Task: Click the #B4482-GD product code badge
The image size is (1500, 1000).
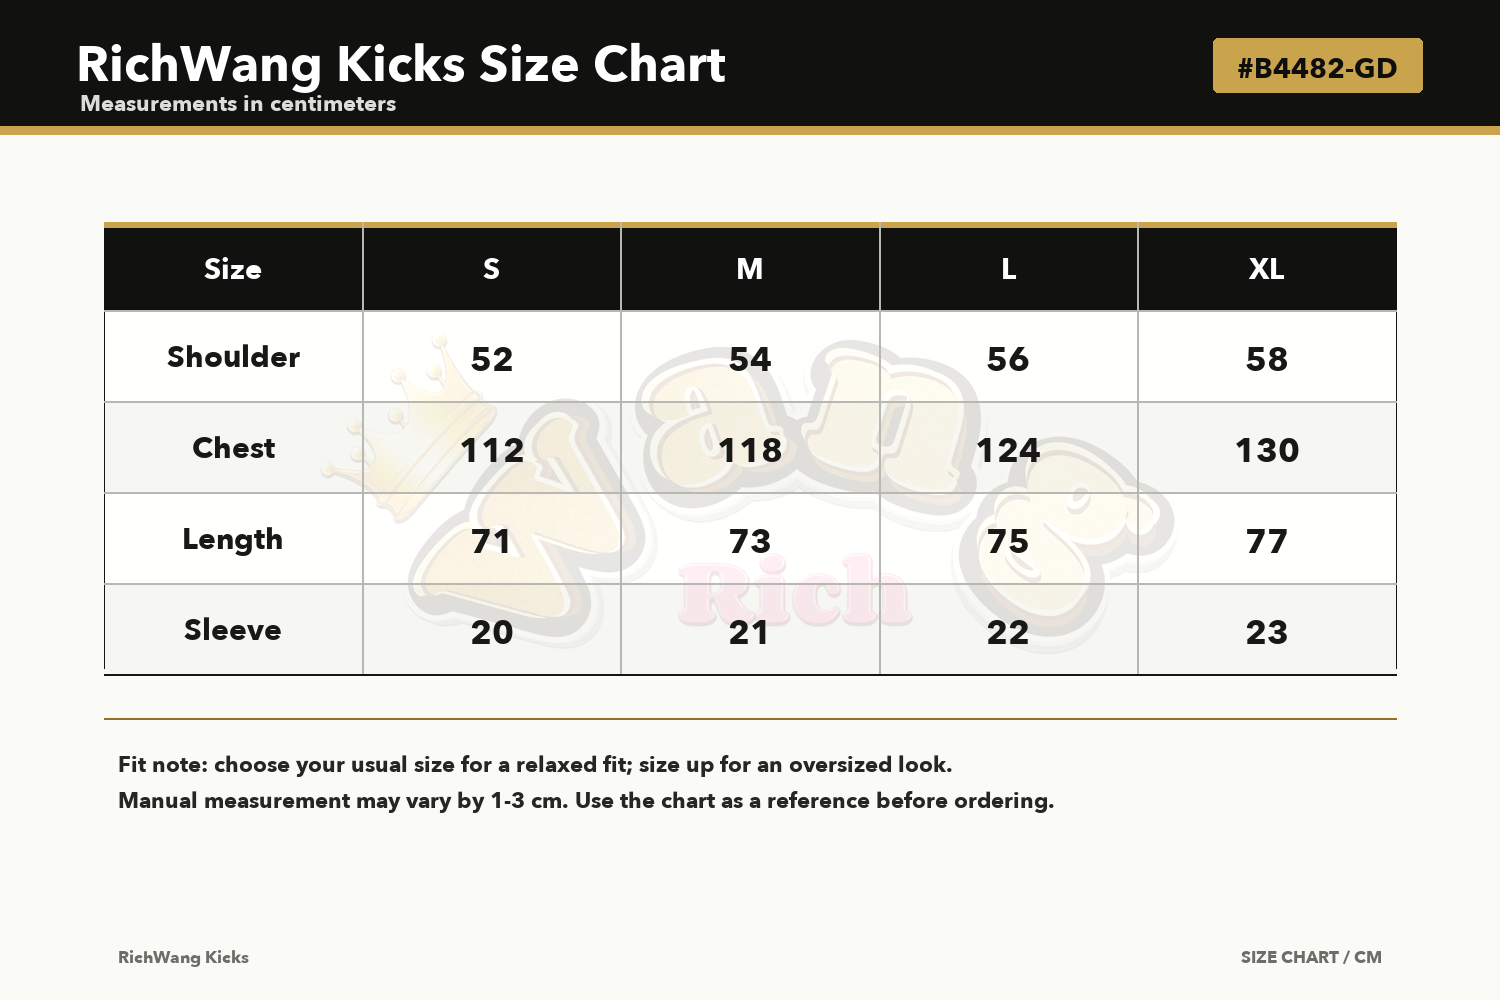Action: tap(1317, 66)
